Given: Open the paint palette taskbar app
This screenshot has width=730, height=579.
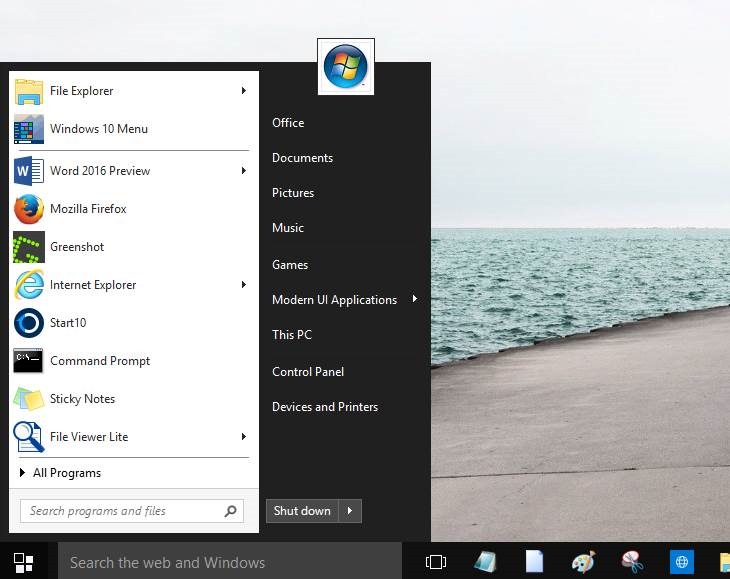Looking at the screenshot, I should click(583, 562).
